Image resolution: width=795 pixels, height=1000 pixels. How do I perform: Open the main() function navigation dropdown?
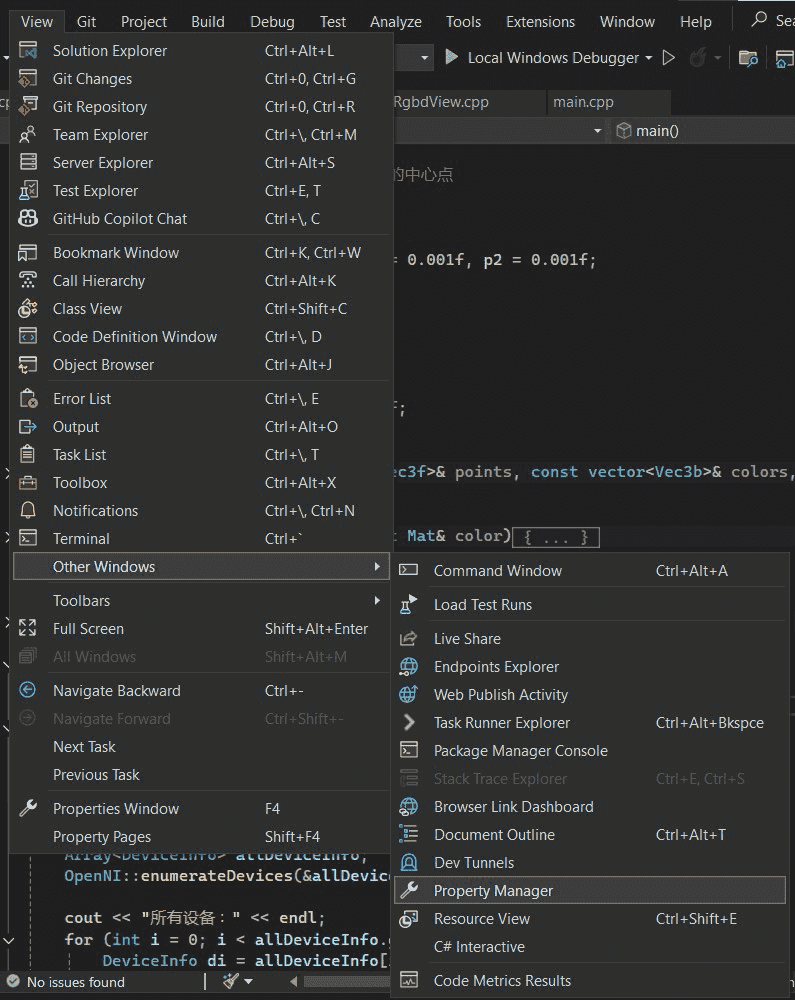700,131
